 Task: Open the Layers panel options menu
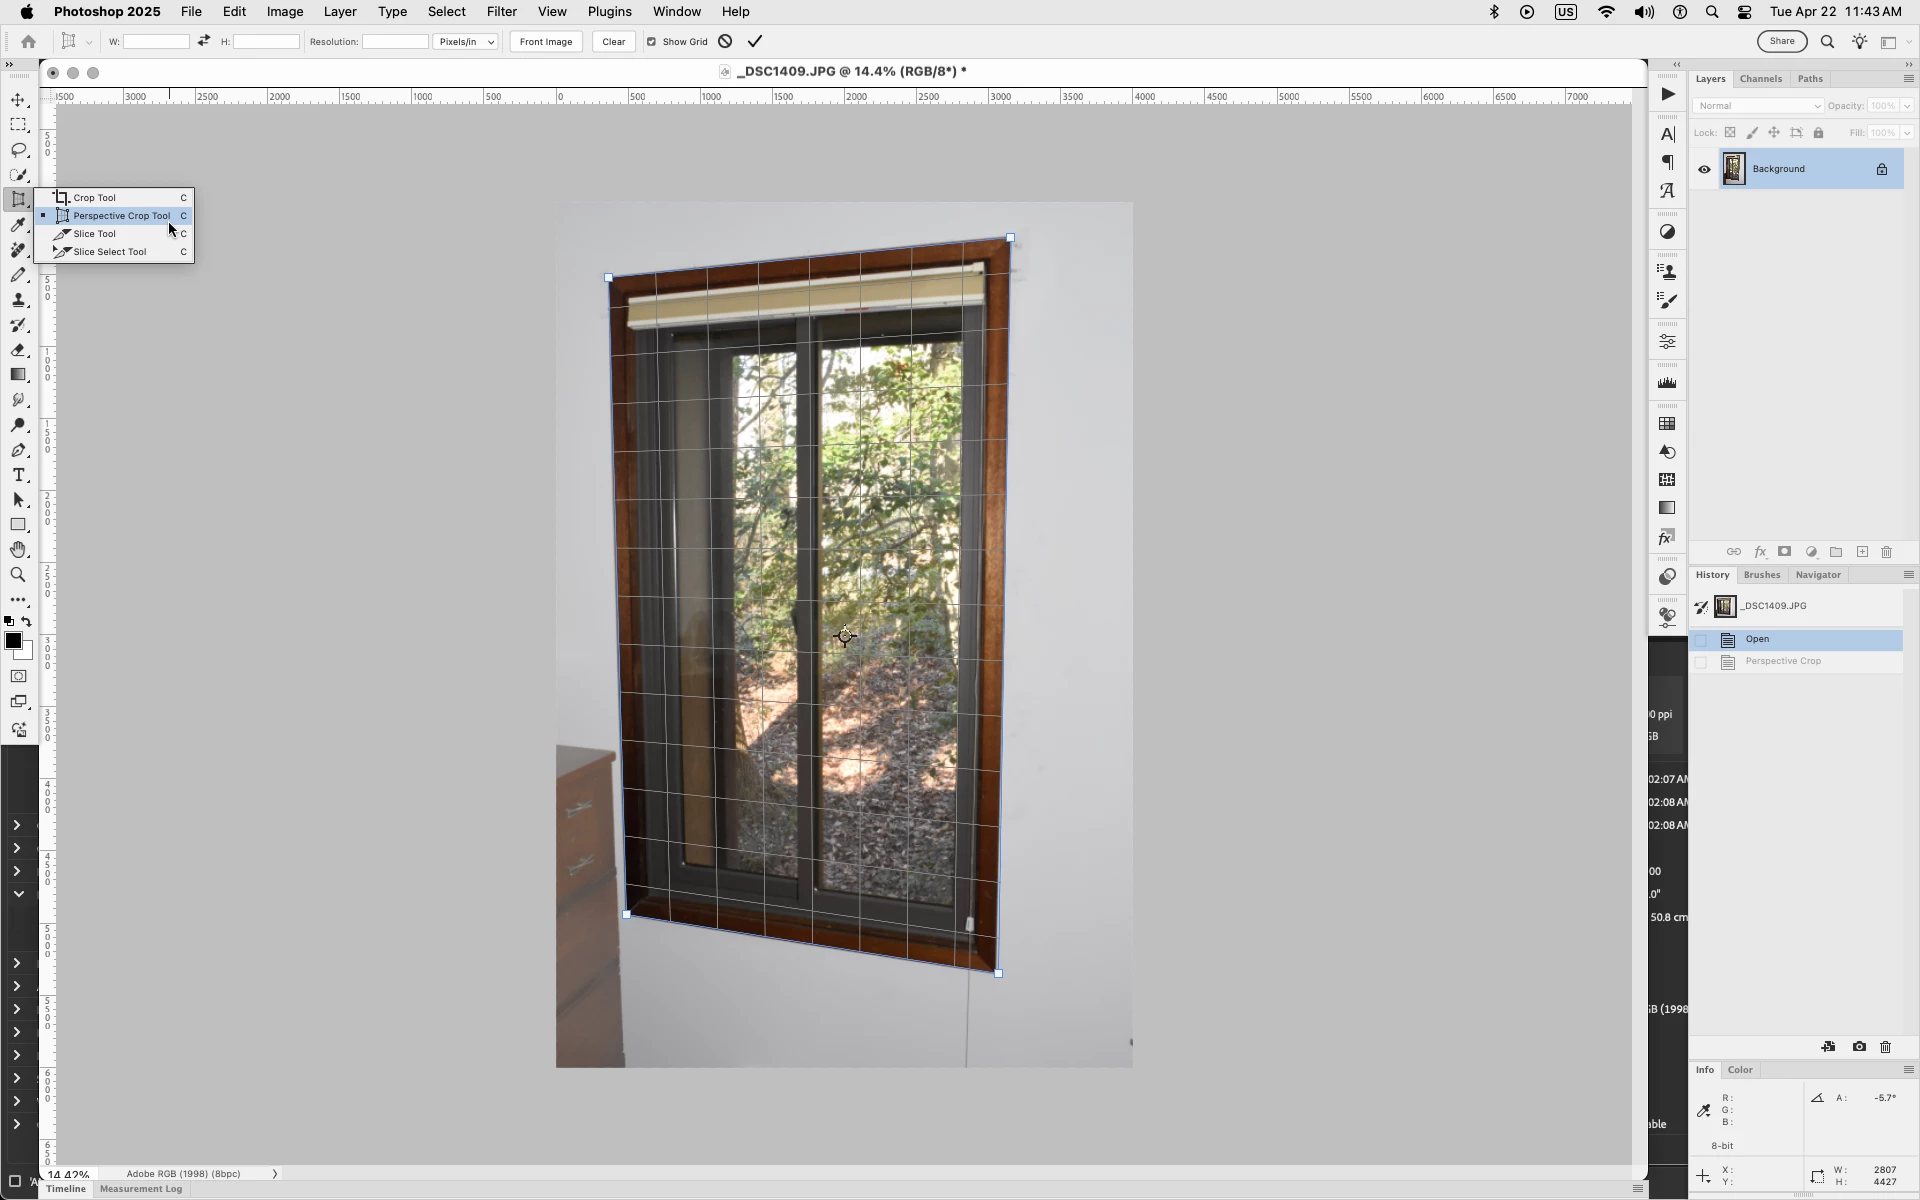pos(1908,79)
